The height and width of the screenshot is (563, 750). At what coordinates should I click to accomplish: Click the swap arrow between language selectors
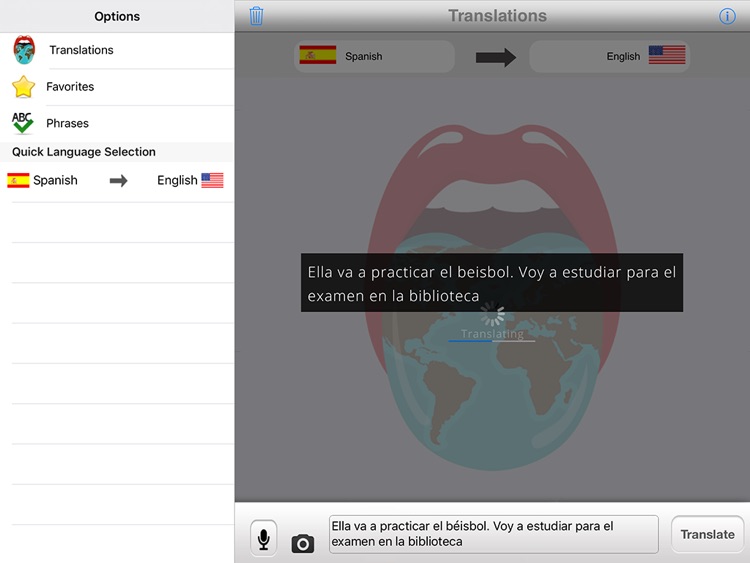495,57
